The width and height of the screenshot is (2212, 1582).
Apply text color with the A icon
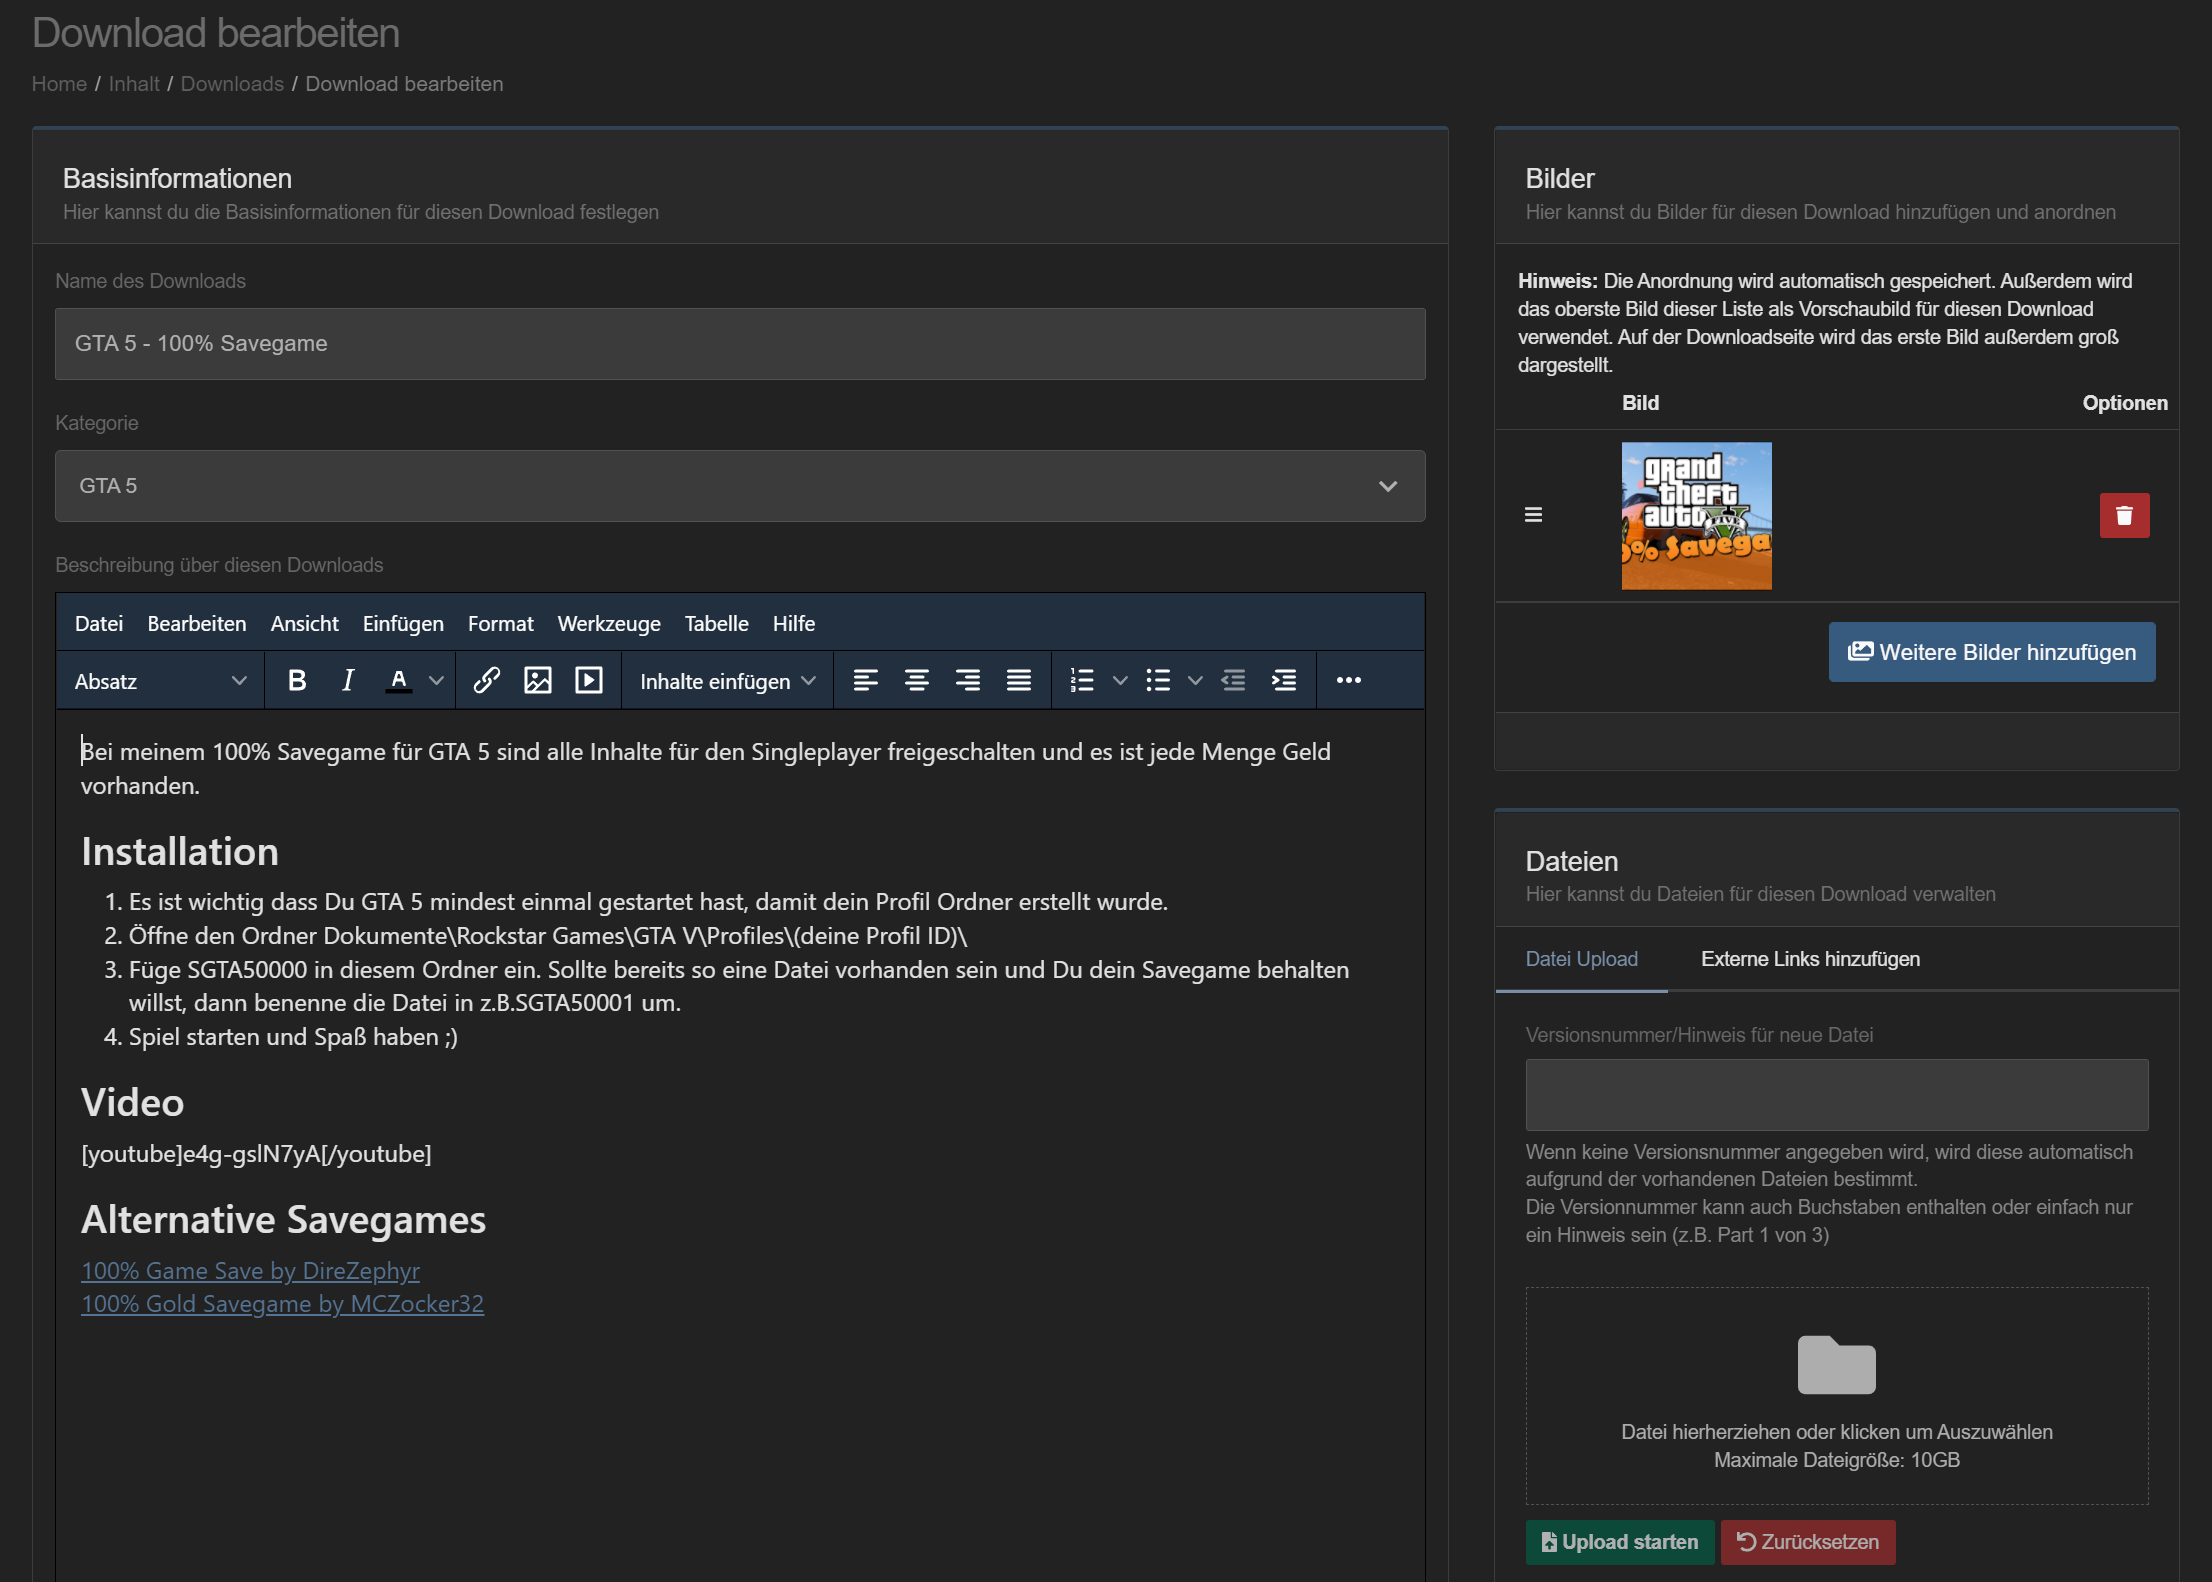click(399, 681)
